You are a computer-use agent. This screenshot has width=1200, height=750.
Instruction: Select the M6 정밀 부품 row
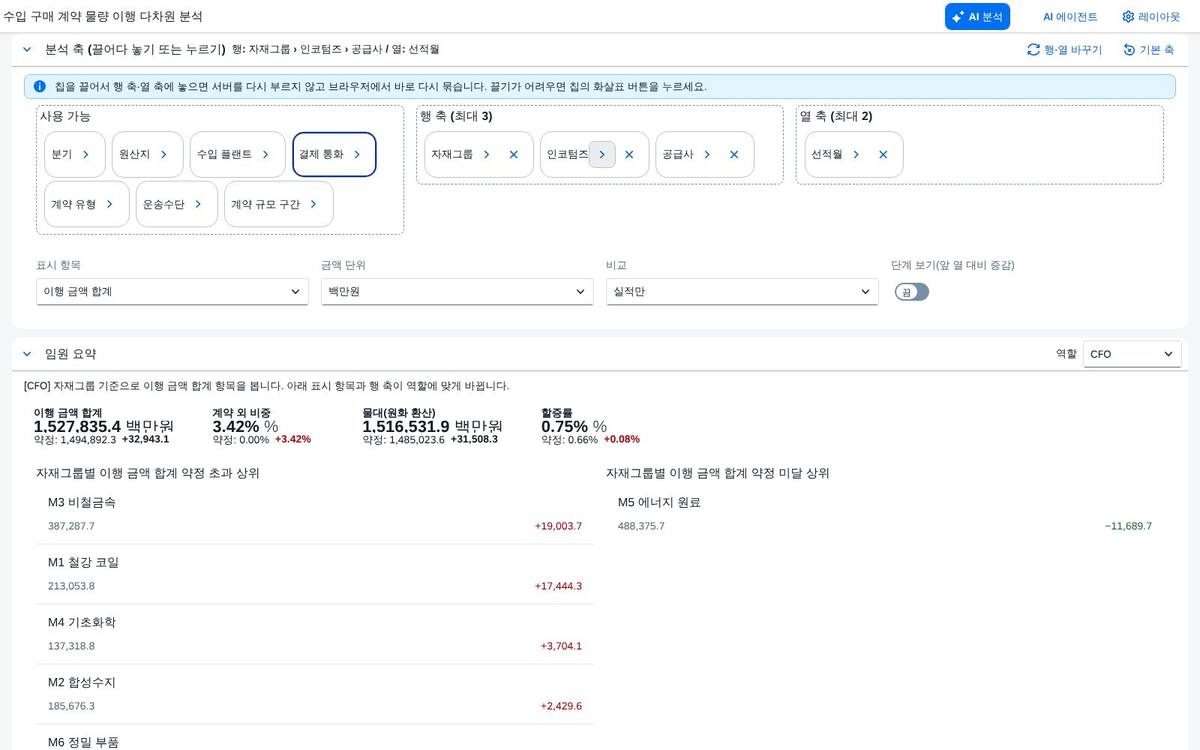[x=315, y=738]
